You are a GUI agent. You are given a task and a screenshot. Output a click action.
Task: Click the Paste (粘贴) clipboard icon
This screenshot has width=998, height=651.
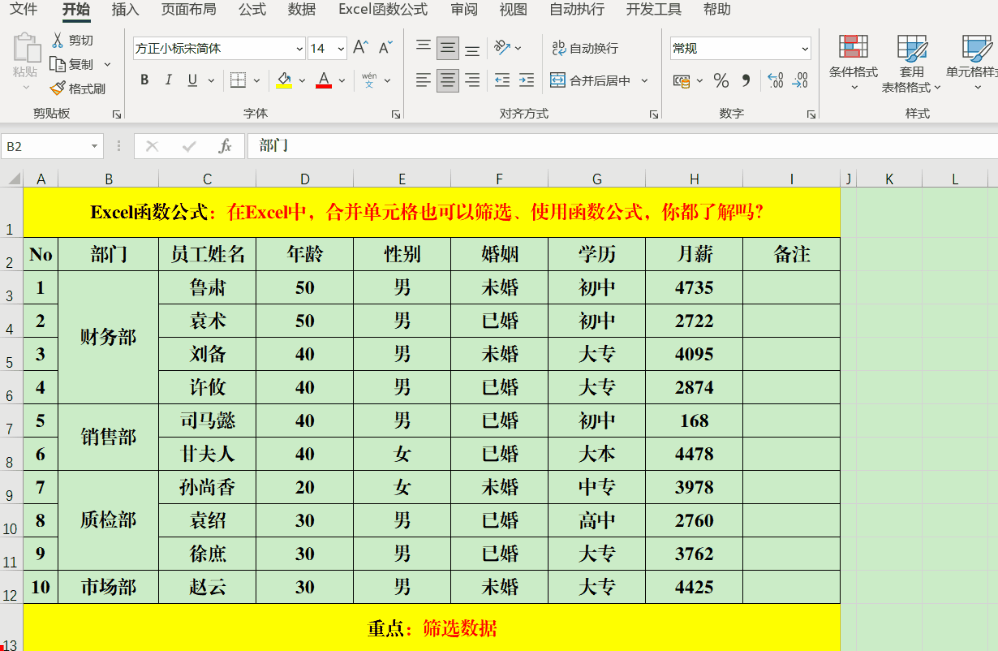26,48
